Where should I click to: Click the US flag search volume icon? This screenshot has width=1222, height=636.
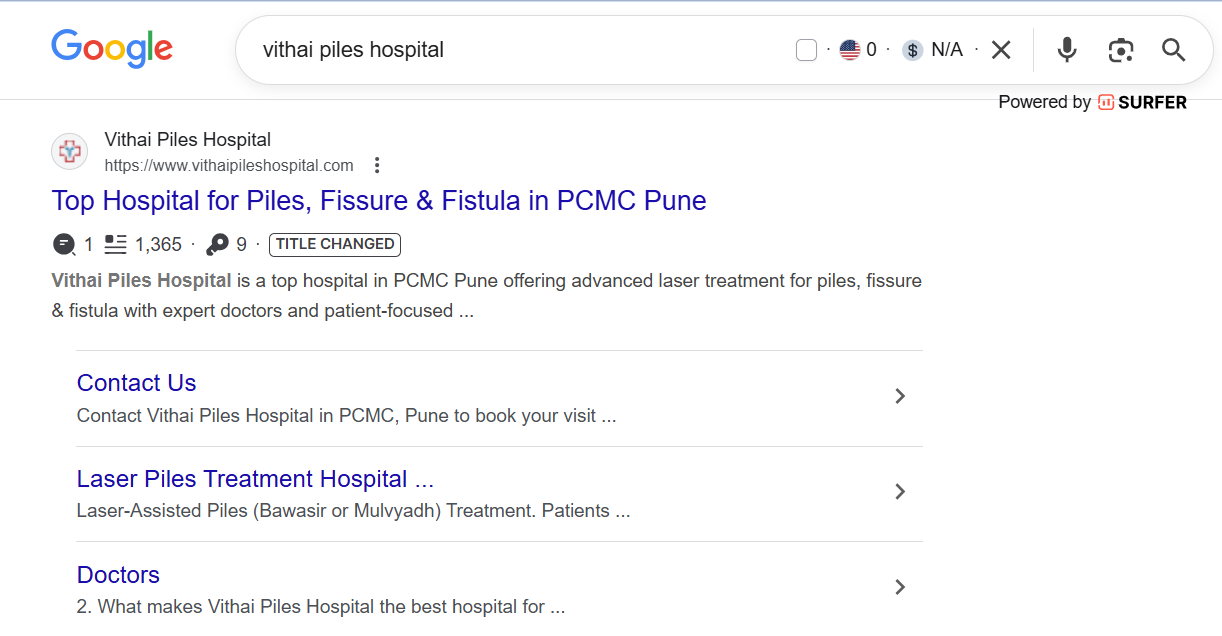(x=850, y=50)
